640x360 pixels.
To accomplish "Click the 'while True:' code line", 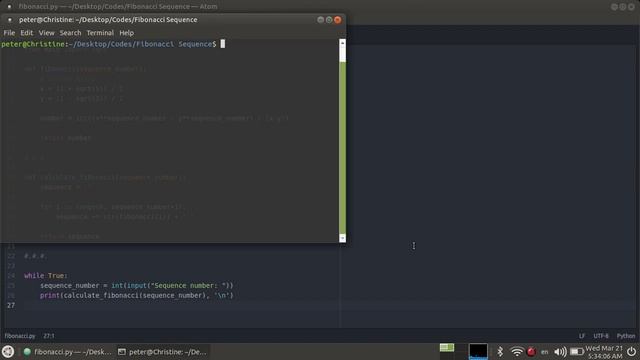I will point(46,276).
